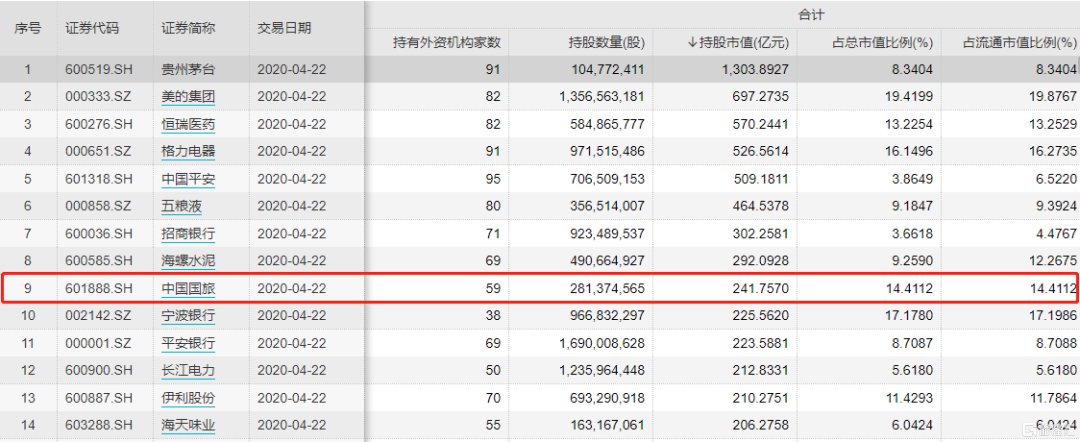Viewport: 1080px width, 442px height.
Task: Select stock code 600036.SH
Action: coord(98,233)
